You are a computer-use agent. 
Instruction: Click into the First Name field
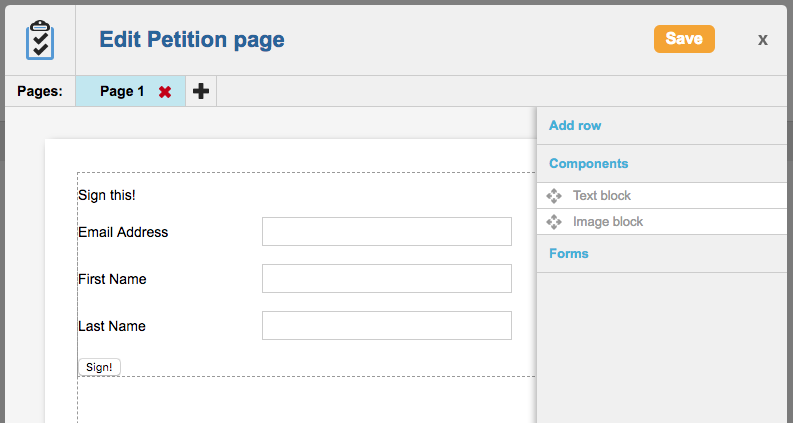click(386, 279)
